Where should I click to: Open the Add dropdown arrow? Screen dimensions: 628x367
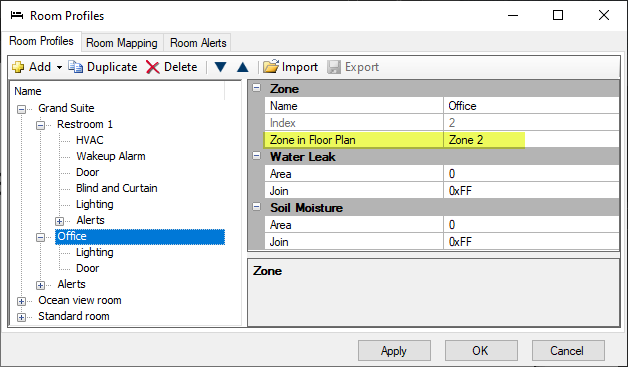(59, 67)
